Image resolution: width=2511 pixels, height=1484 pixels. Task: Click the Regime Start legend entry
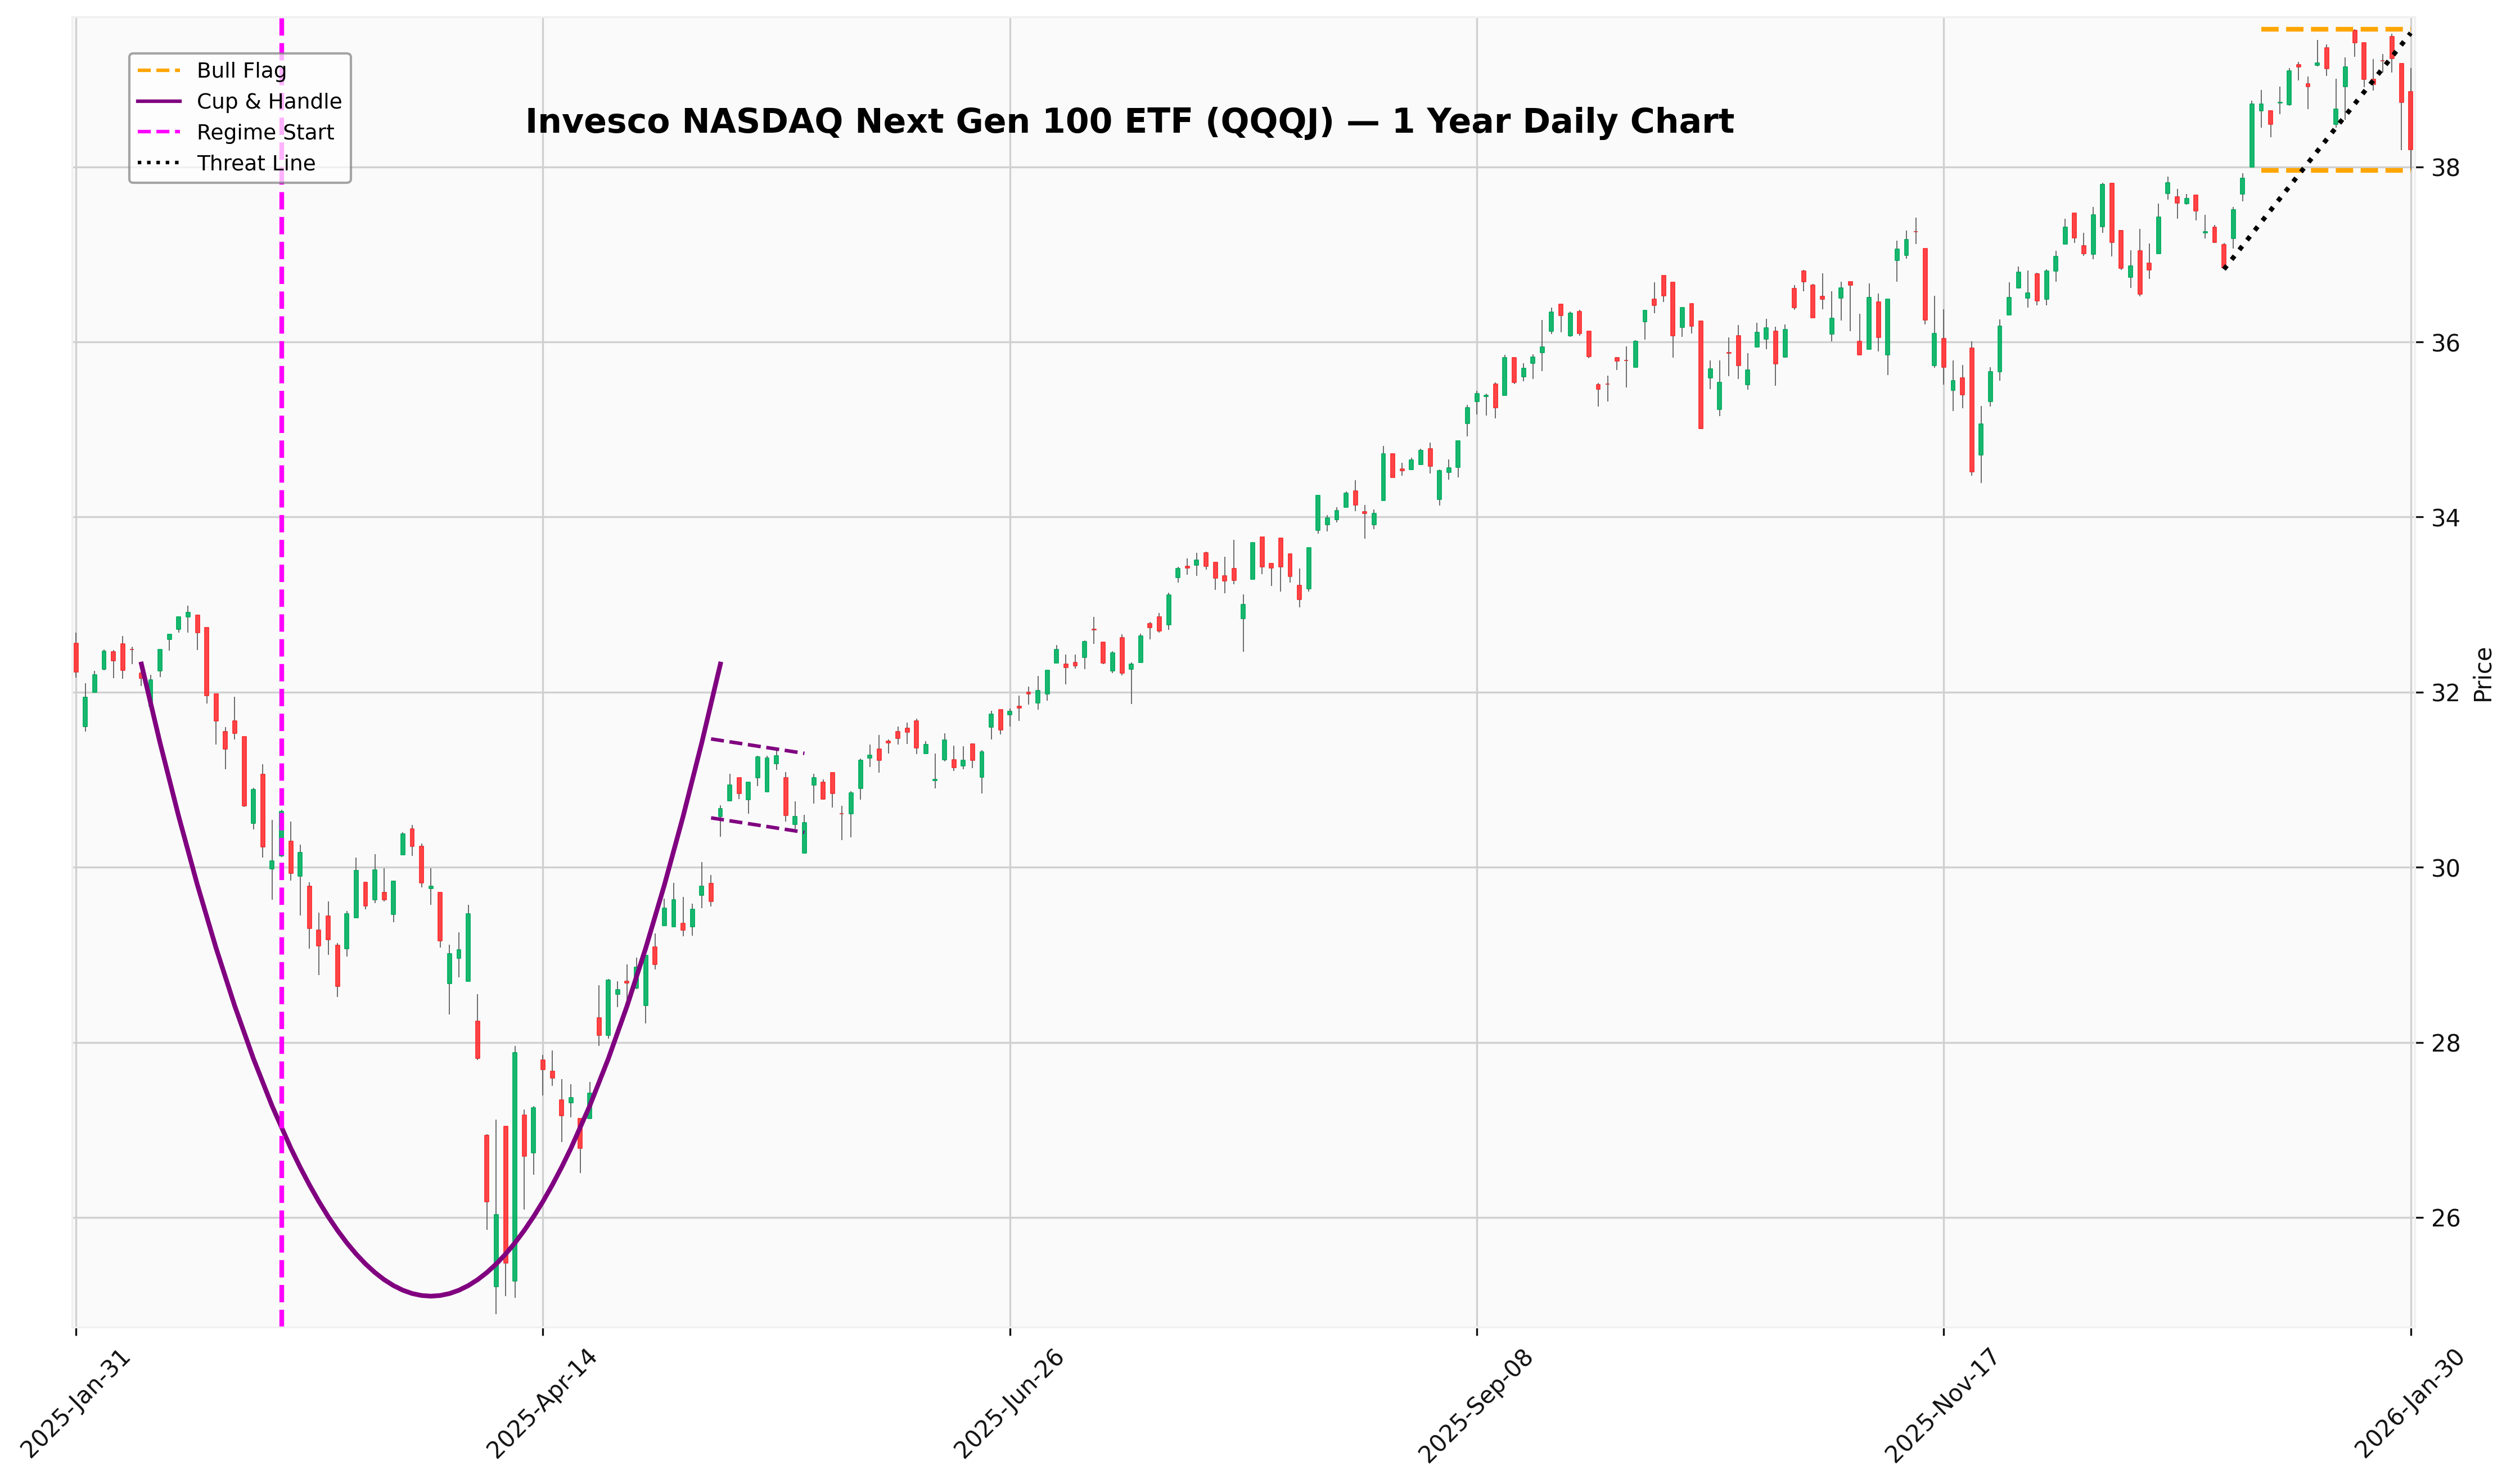click(x=265, y=133)
